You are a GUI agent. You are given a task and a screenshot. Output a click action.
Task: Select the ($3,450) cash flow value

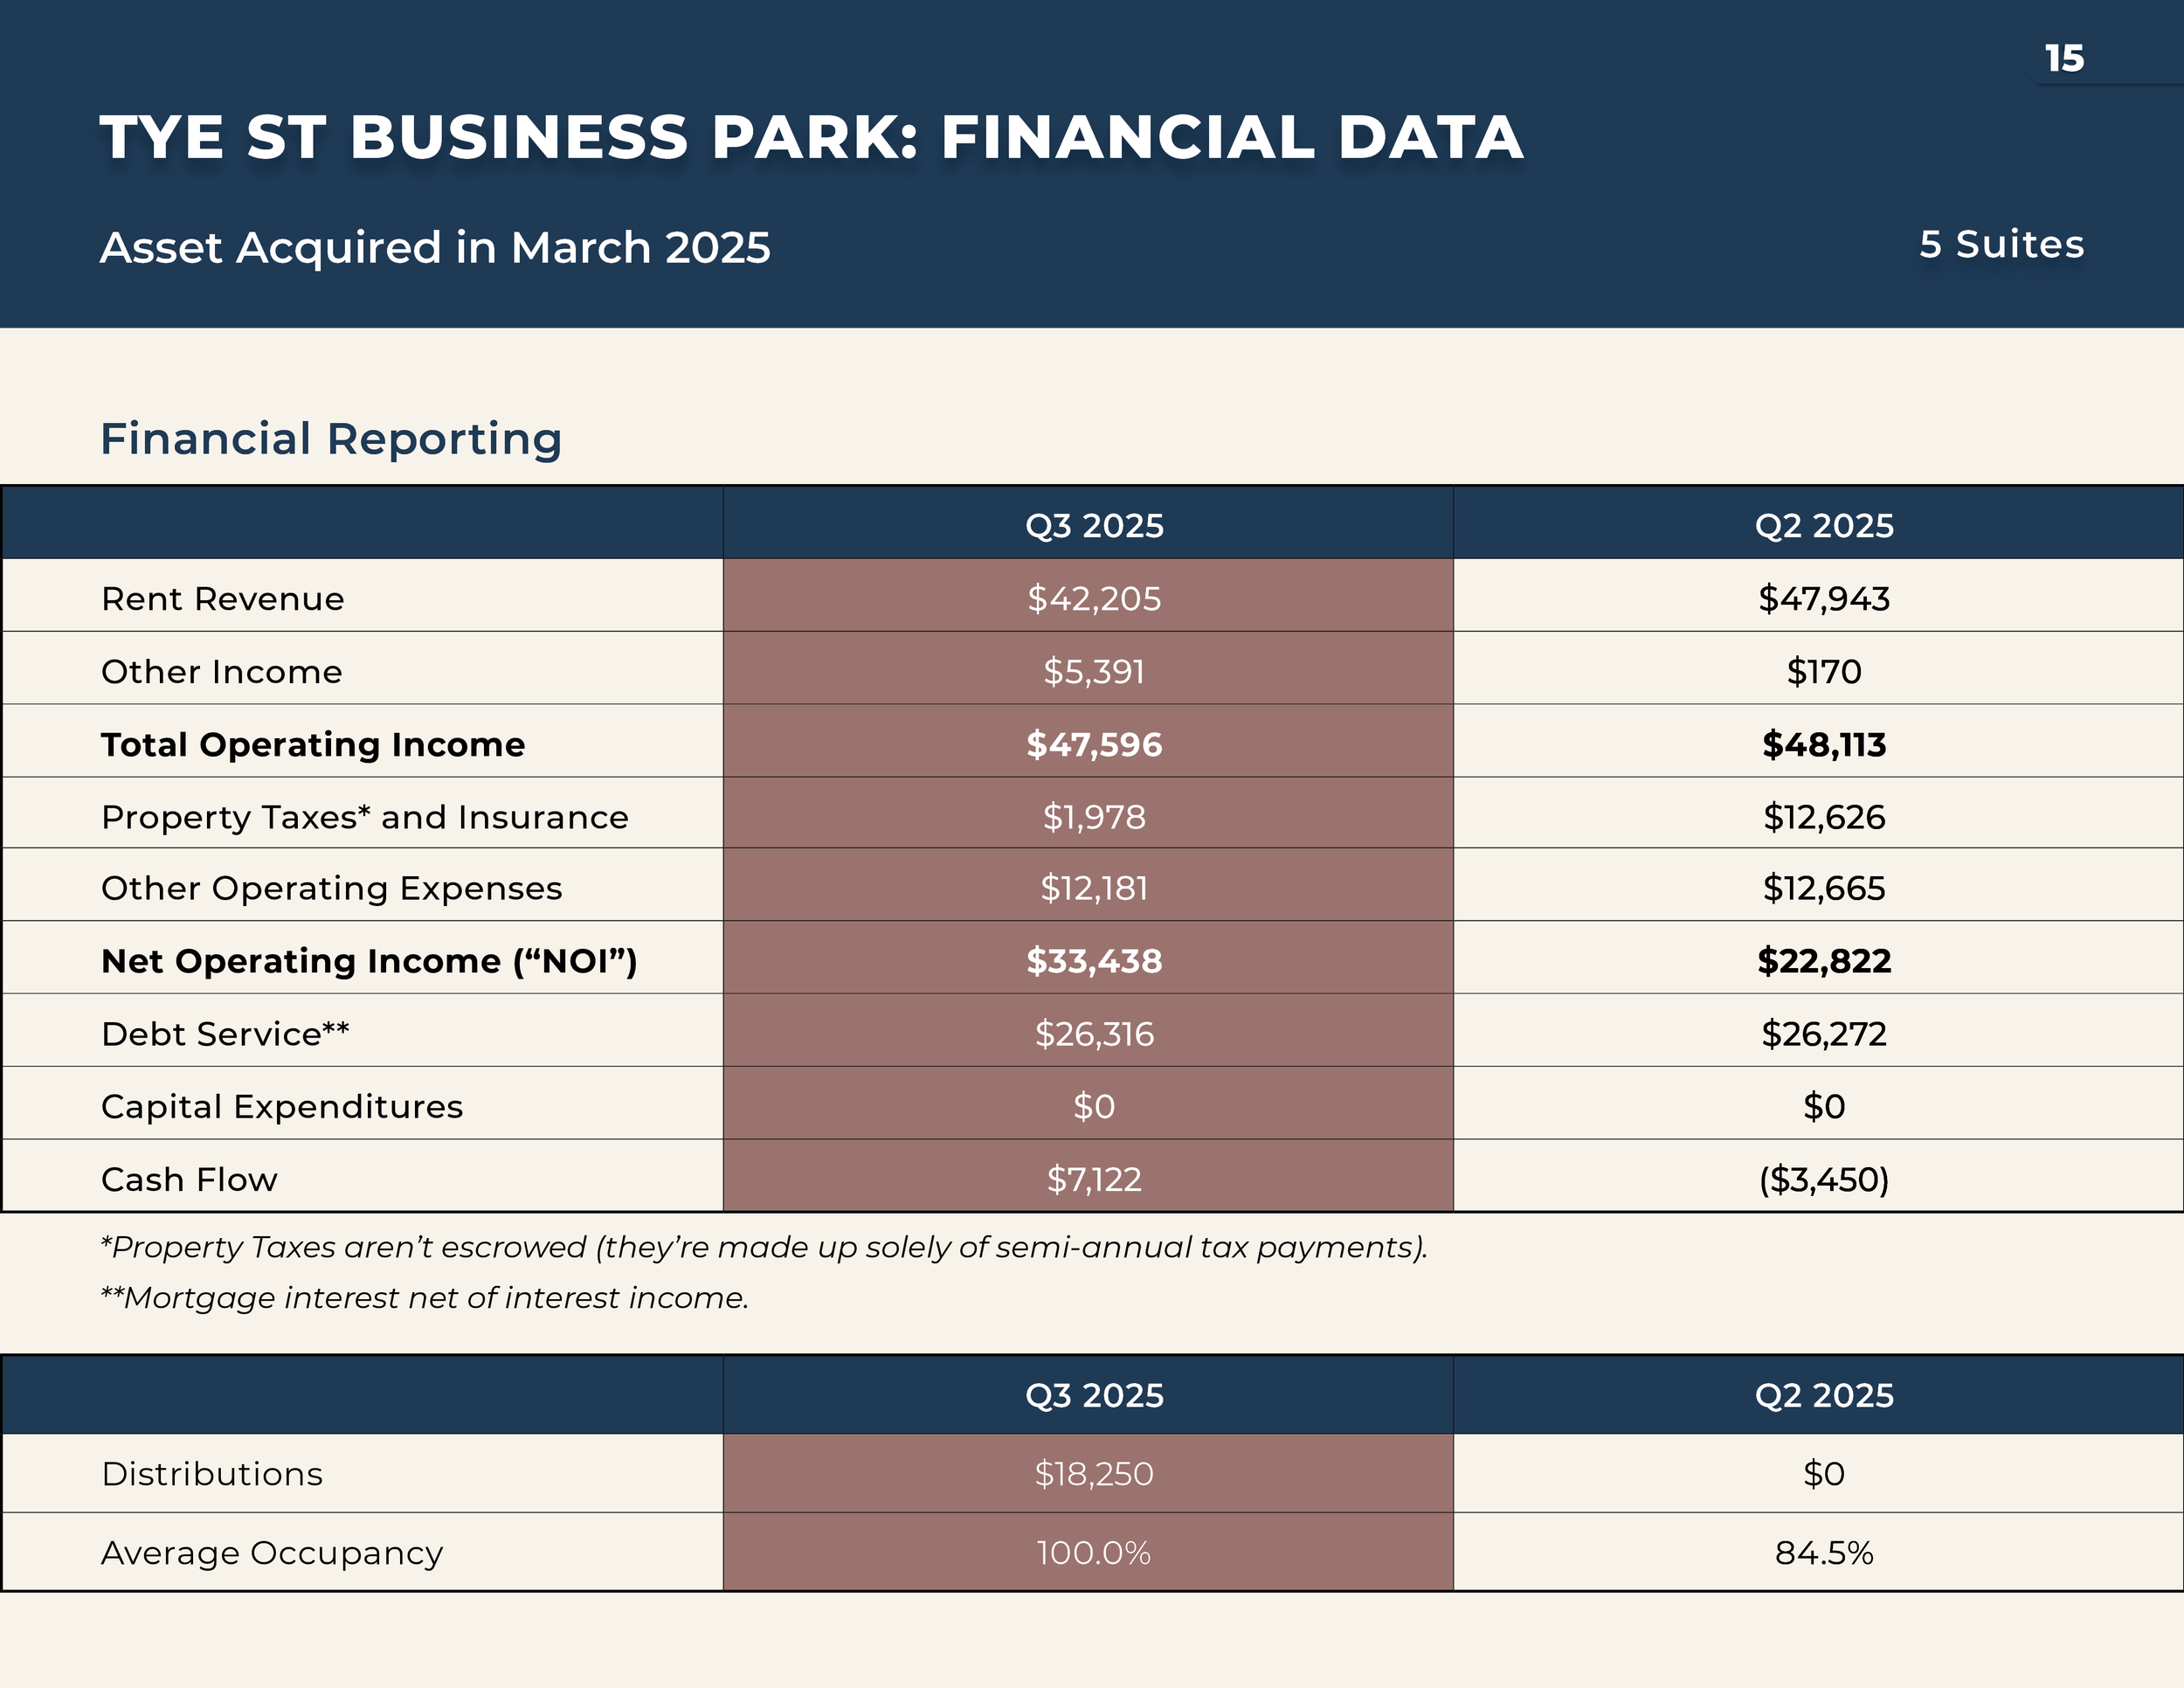(1823, 1179)
